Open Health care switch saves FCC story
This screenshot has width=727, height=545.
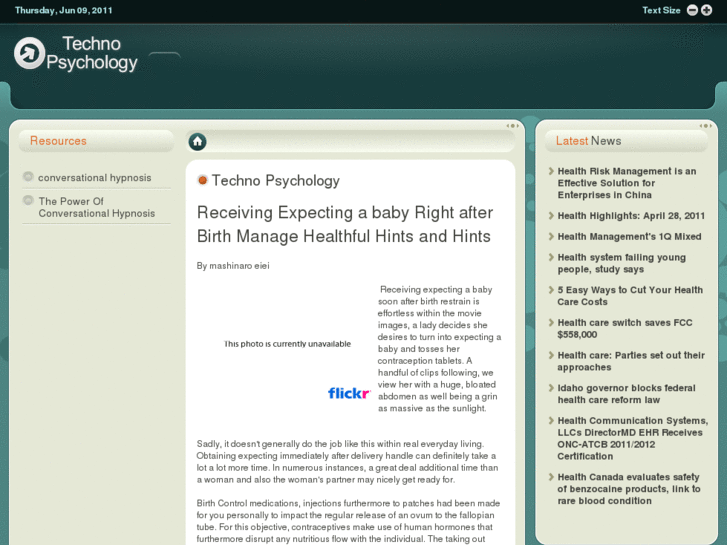click(625, 328)
